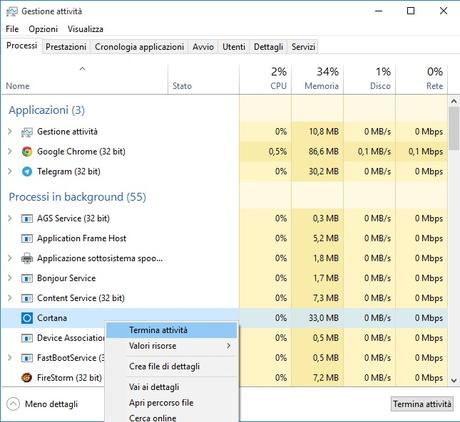460x422 pixels.
Task: Expand the Content Service row
Action: [x=10, y=298]
